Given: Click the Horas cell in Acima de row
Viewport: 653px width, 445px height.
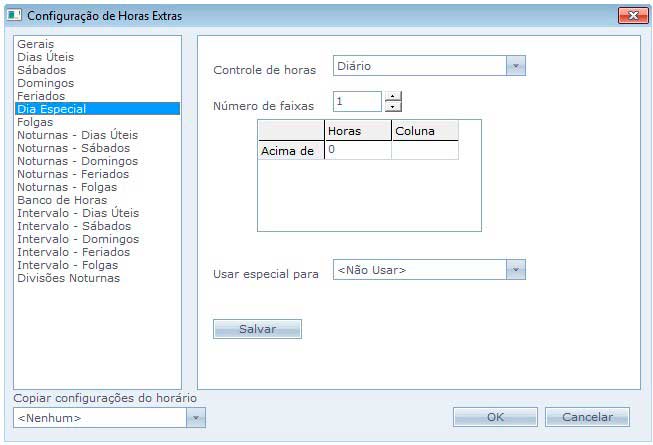Looking at the screenshot, I should 357,150.
